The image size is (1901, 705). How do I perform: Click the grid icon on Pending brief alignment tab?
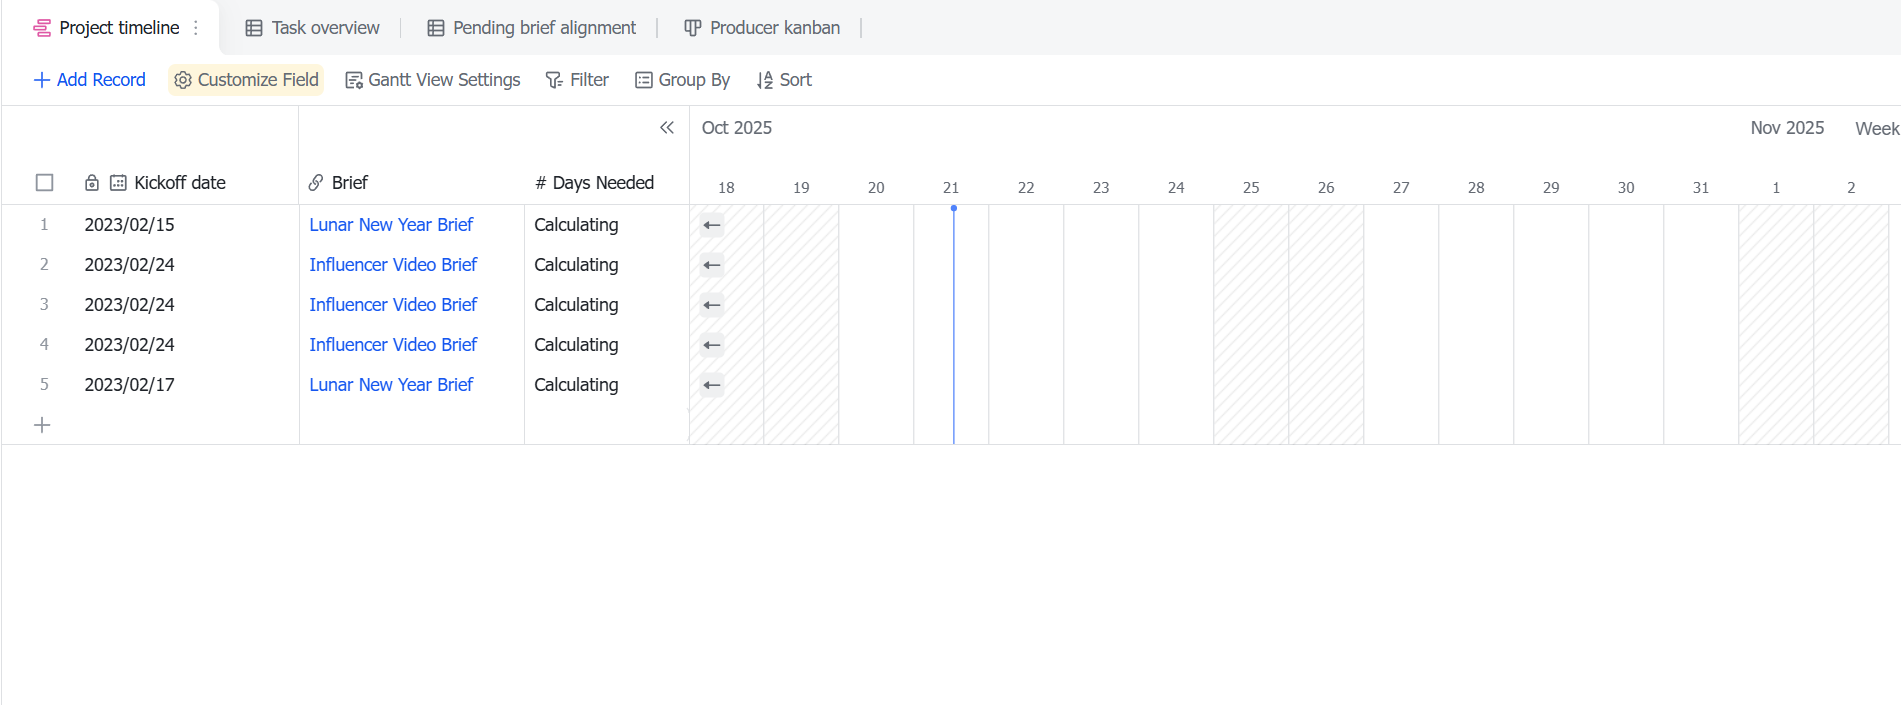point(436,28)
